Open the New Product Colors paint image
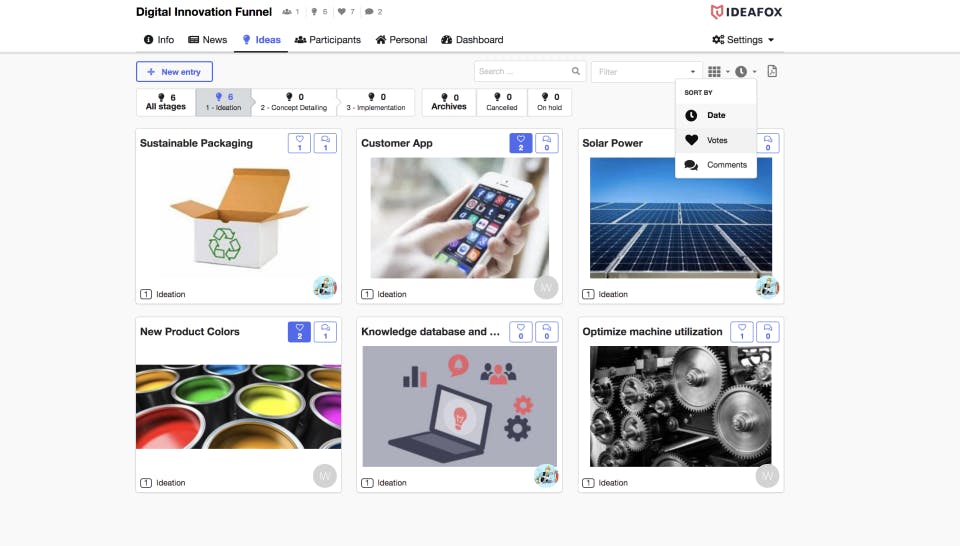This screenshot has height=546, width=960. (238, 406)
